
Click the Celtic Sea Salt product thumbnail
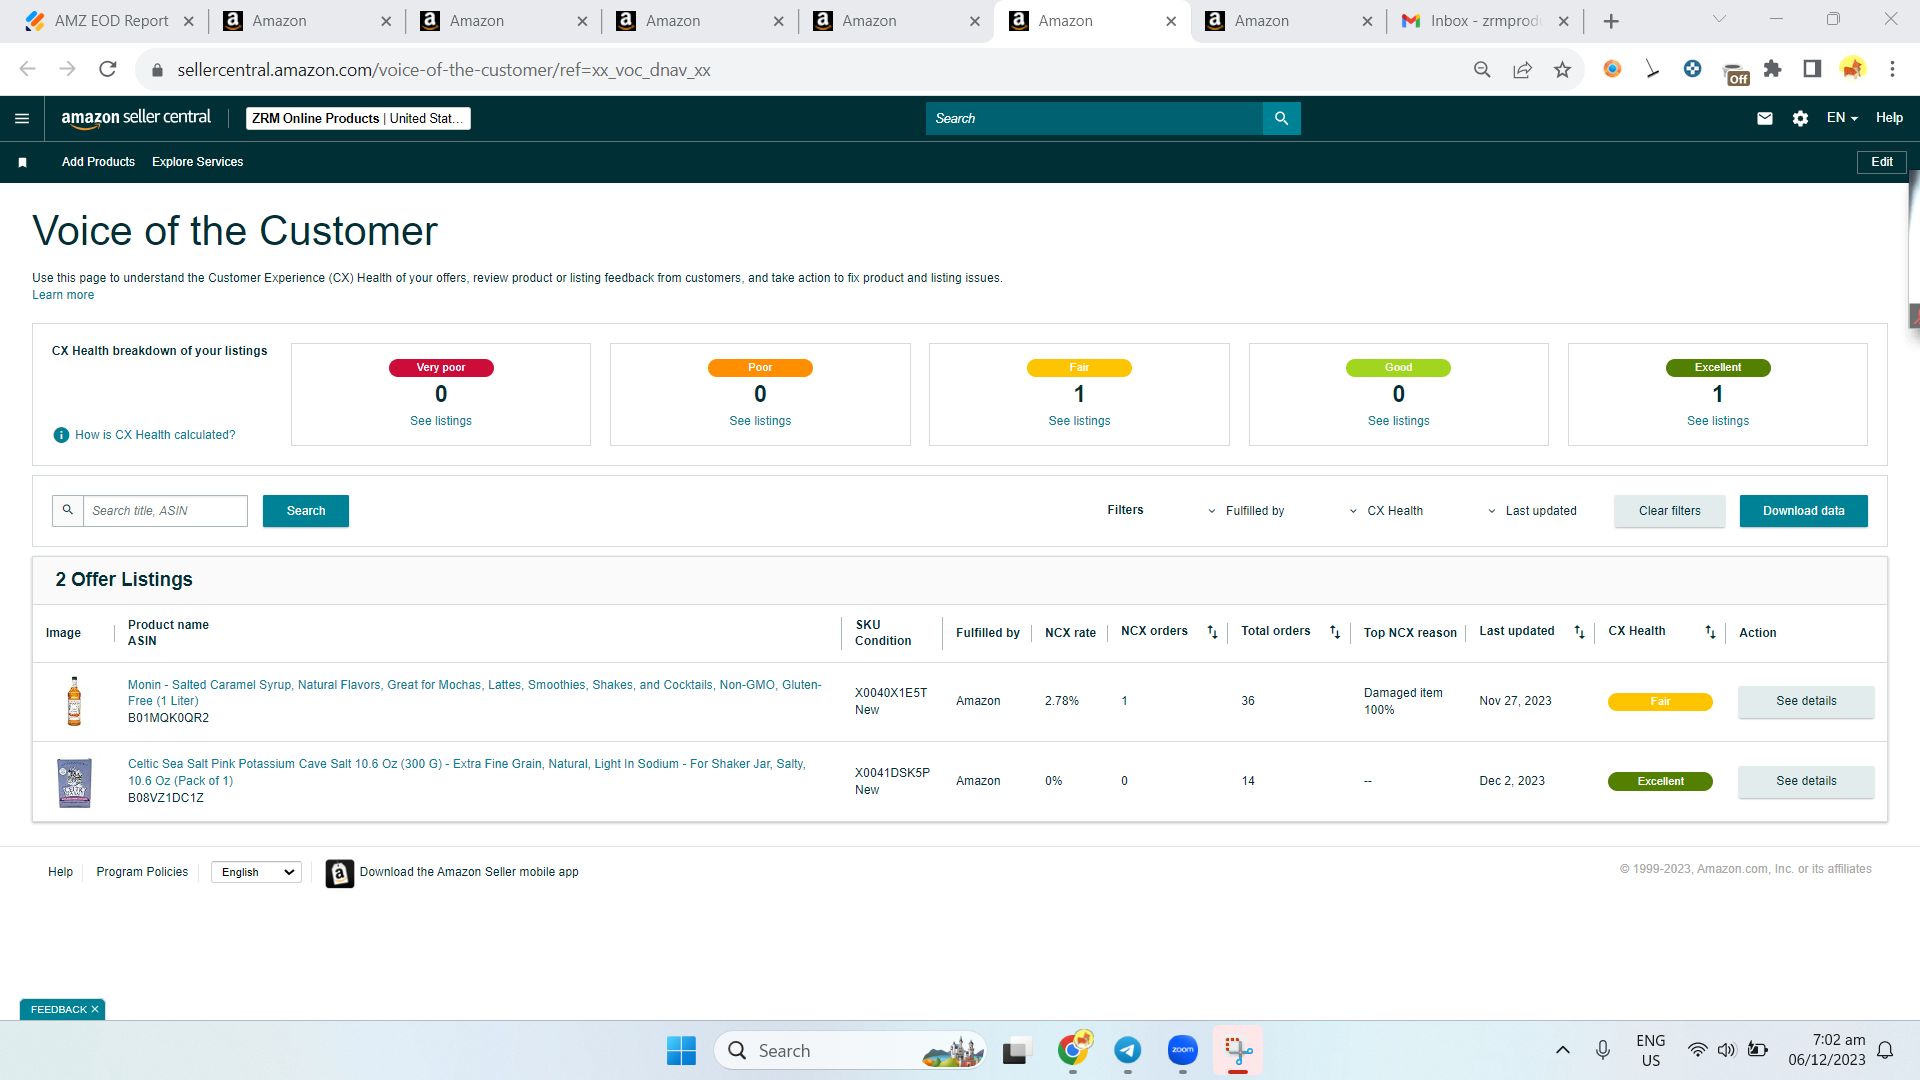(x=74, y=782)
